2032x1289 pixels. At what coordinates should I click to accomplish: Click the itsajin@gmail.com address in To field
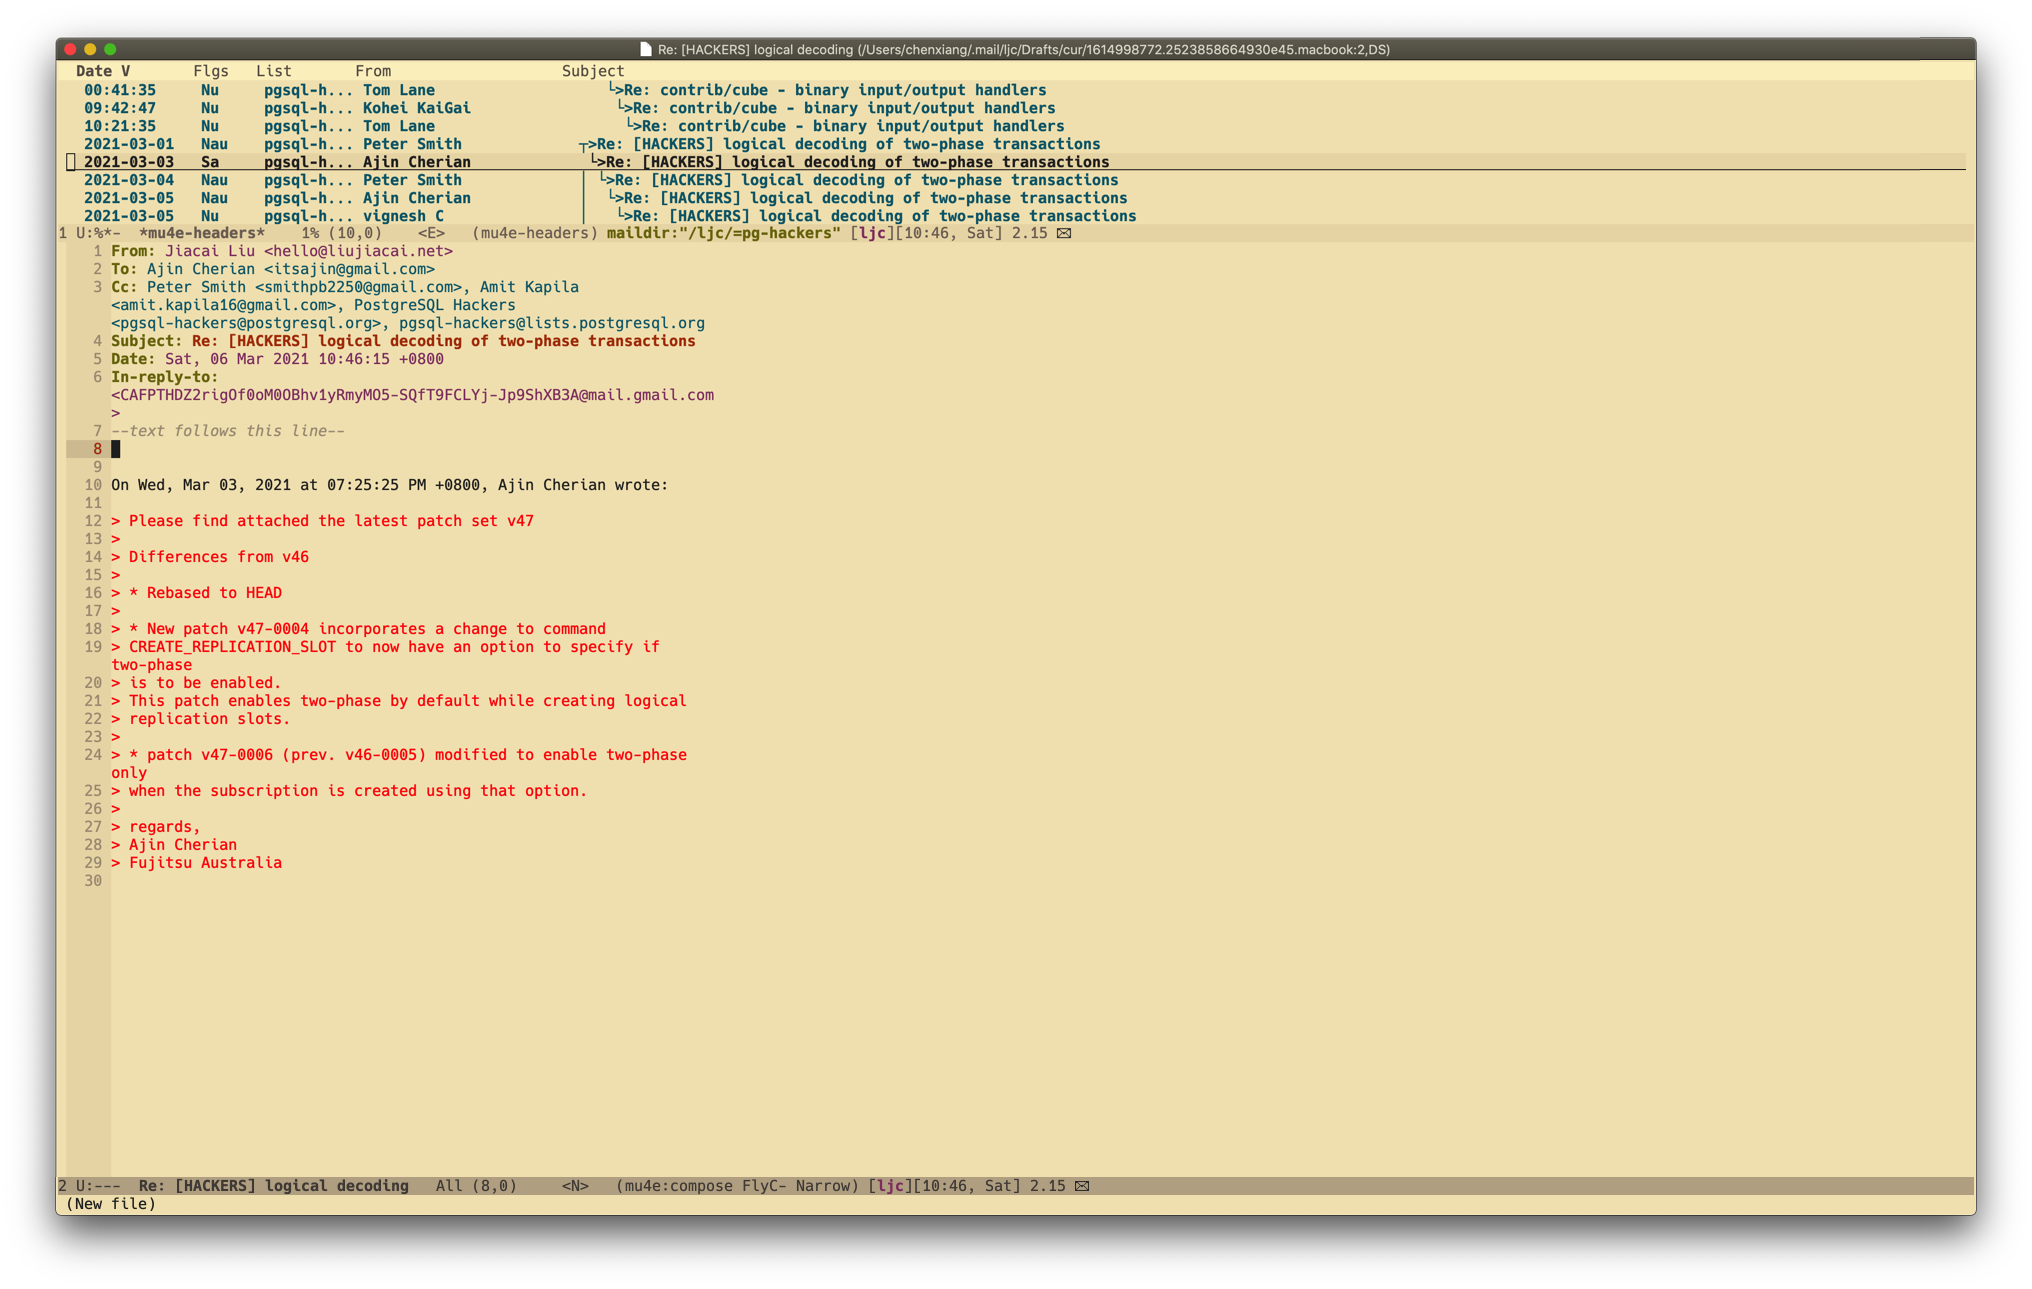tap(349, 269)
